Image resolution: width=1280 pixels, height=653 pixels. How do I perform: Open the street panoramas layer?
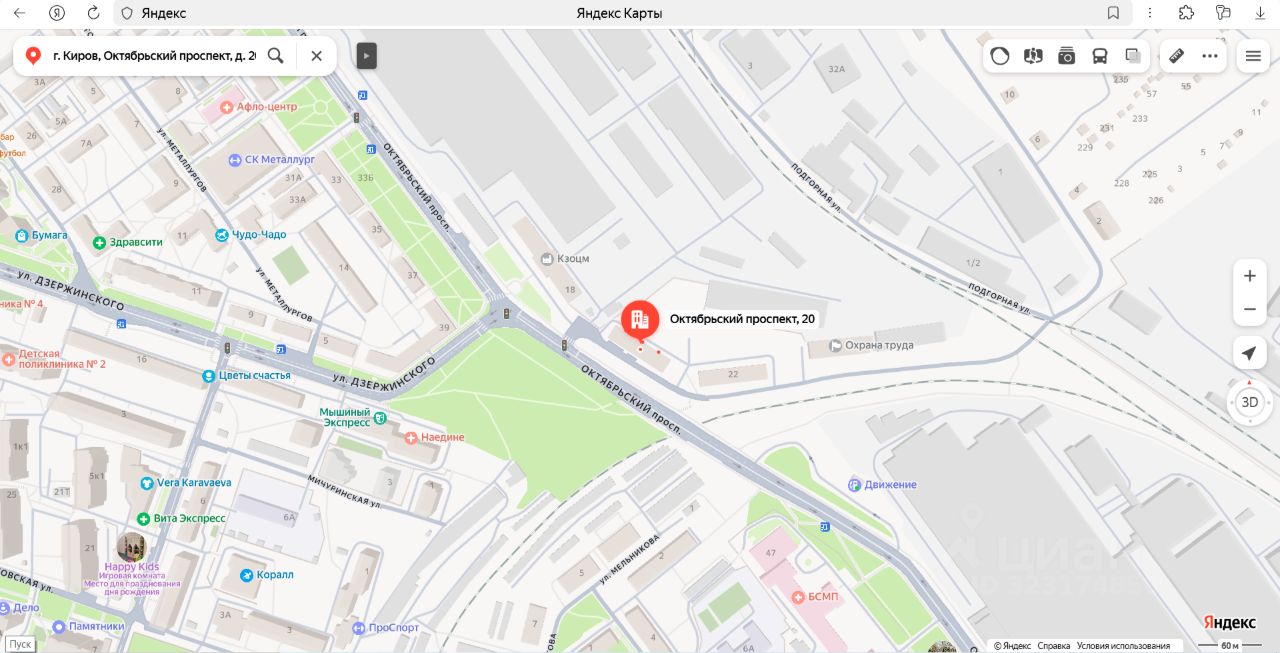point(1033,56)
